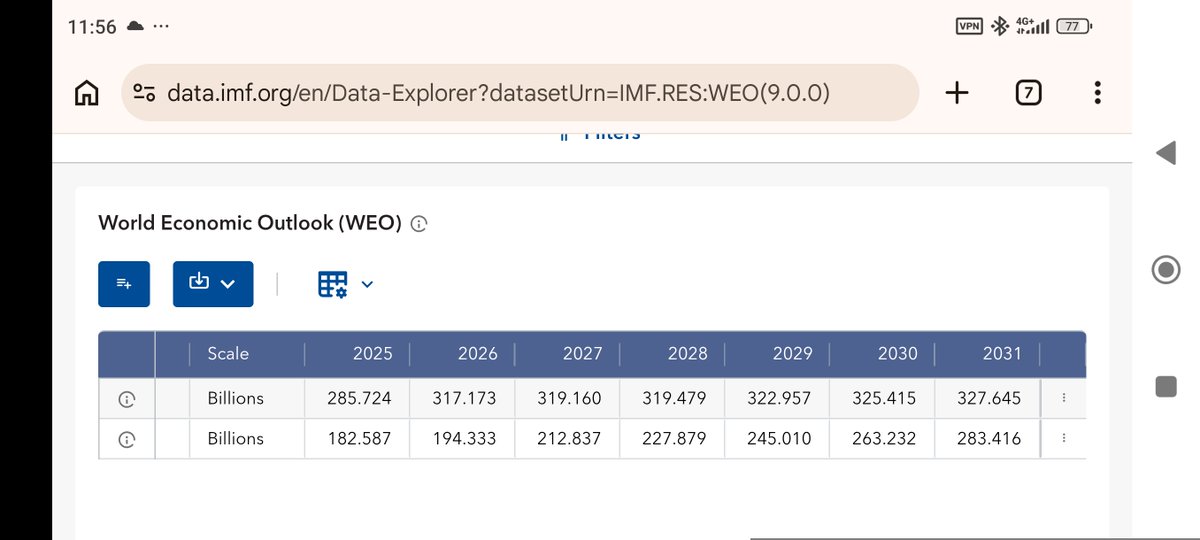Open info icon for the 285.724 row

126,399
